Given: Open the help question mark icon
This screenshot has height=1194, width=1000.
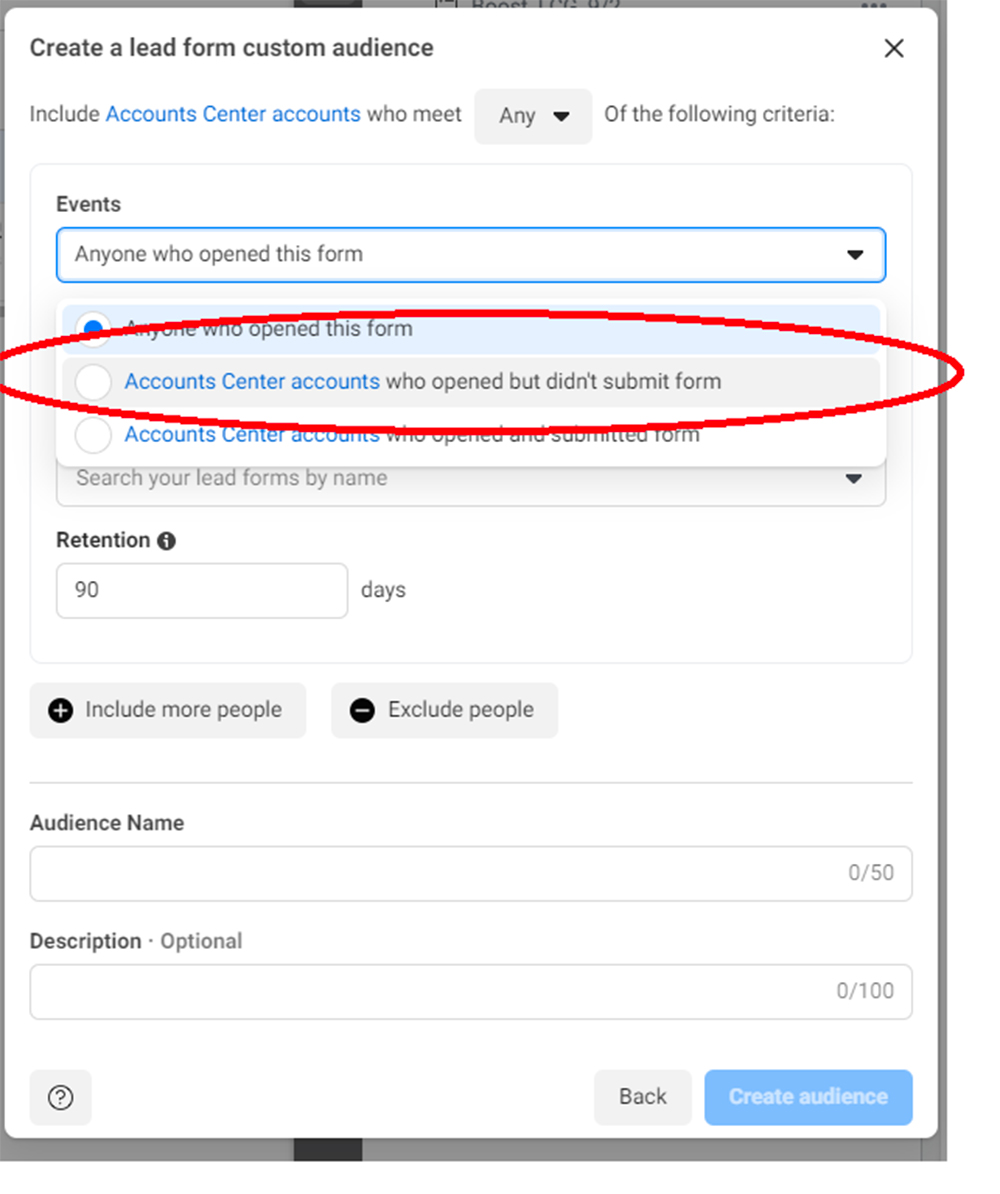Looking at the screenshot, I should (x=60, y=1097).
